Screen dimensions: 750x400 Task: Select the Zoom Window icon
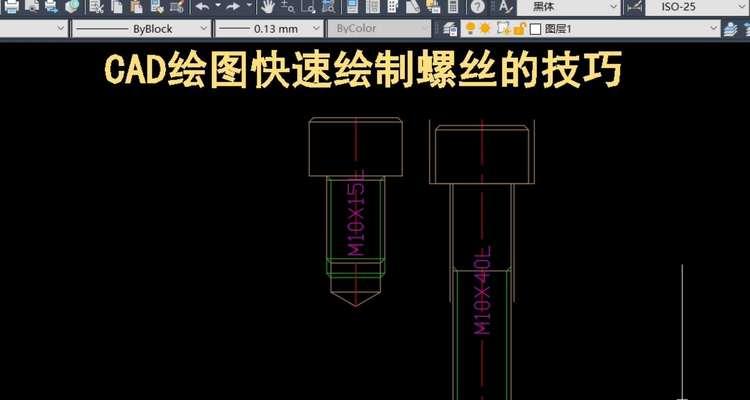(x=309, y=6)
